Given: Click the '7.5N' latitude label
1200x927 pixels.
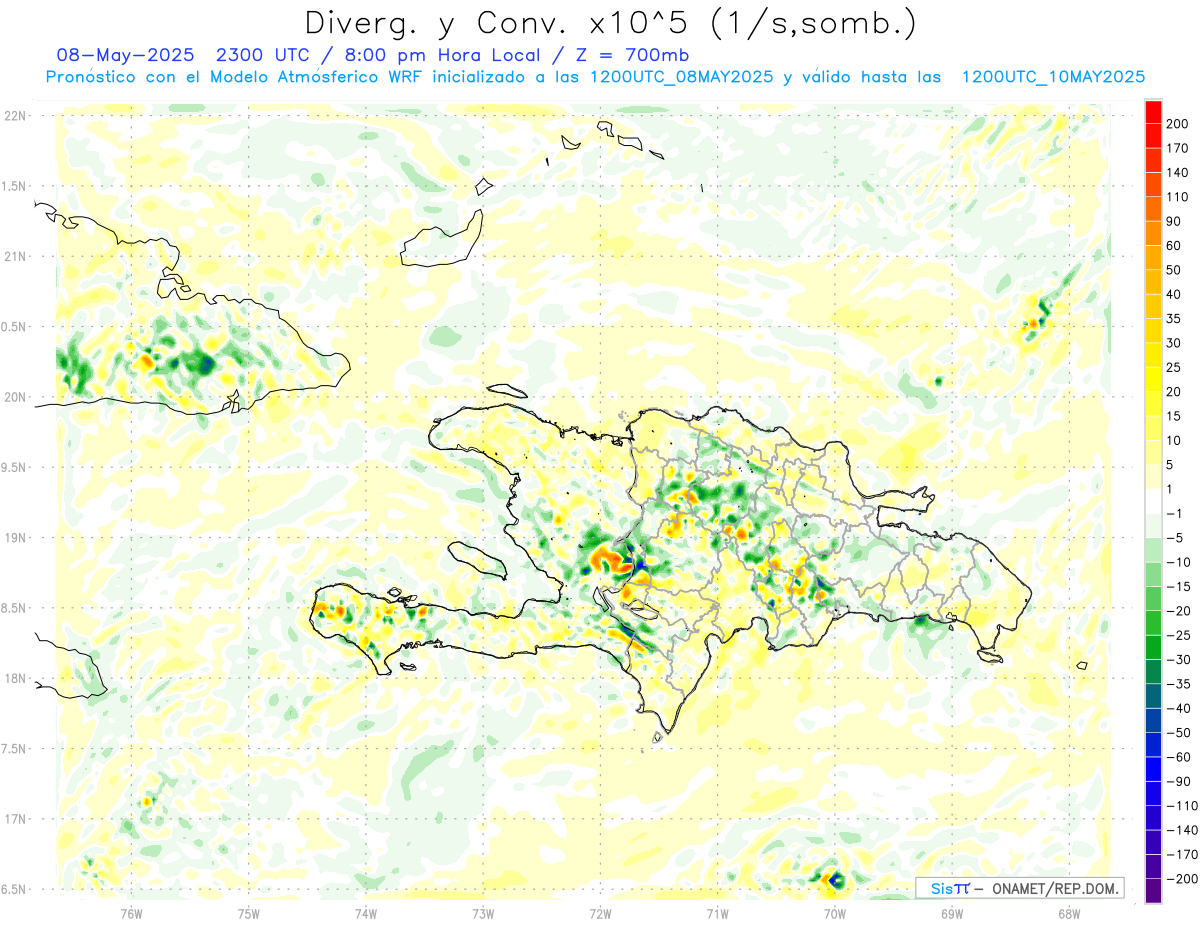Looking at the screenshot, I should [14, 748].
